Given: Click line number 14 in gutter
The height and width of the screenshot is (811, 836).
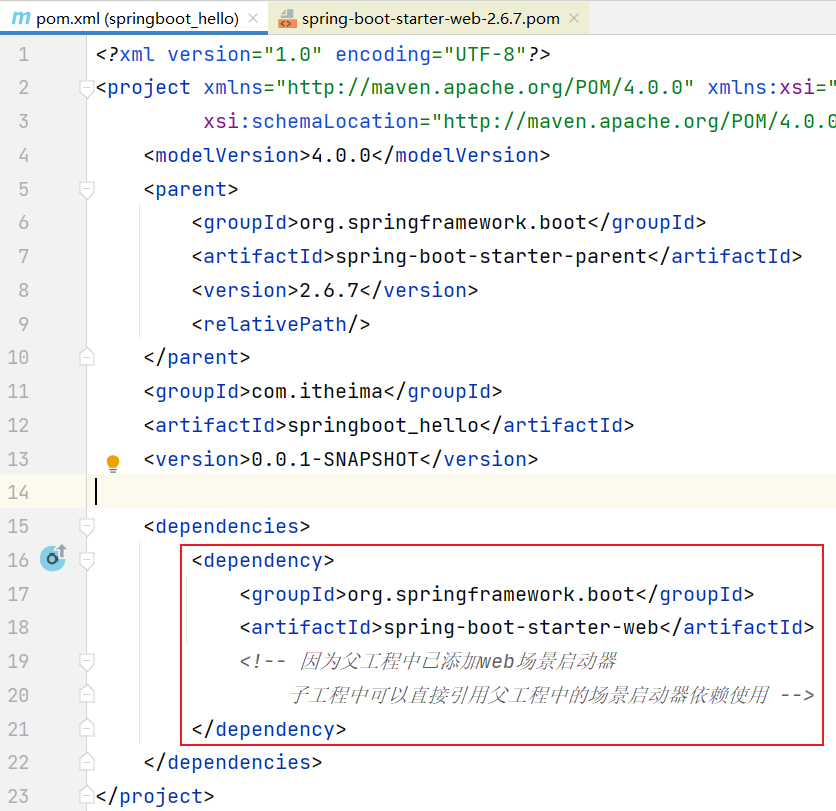Looking at the screenshot, I should click(x=18, y=492).
